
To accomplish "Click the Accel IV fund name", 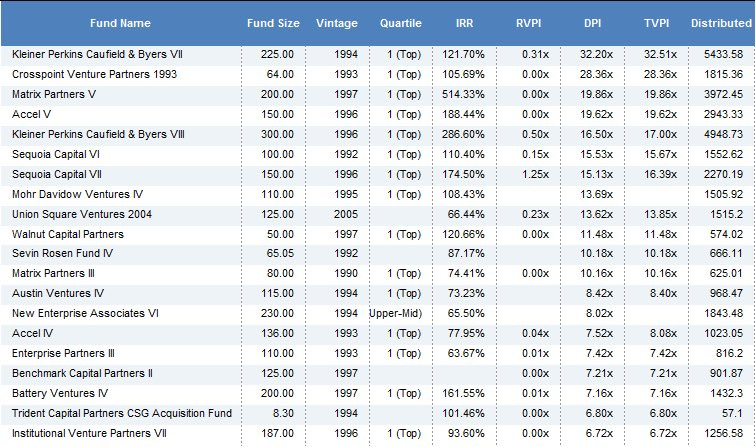I will coord(32,334).
